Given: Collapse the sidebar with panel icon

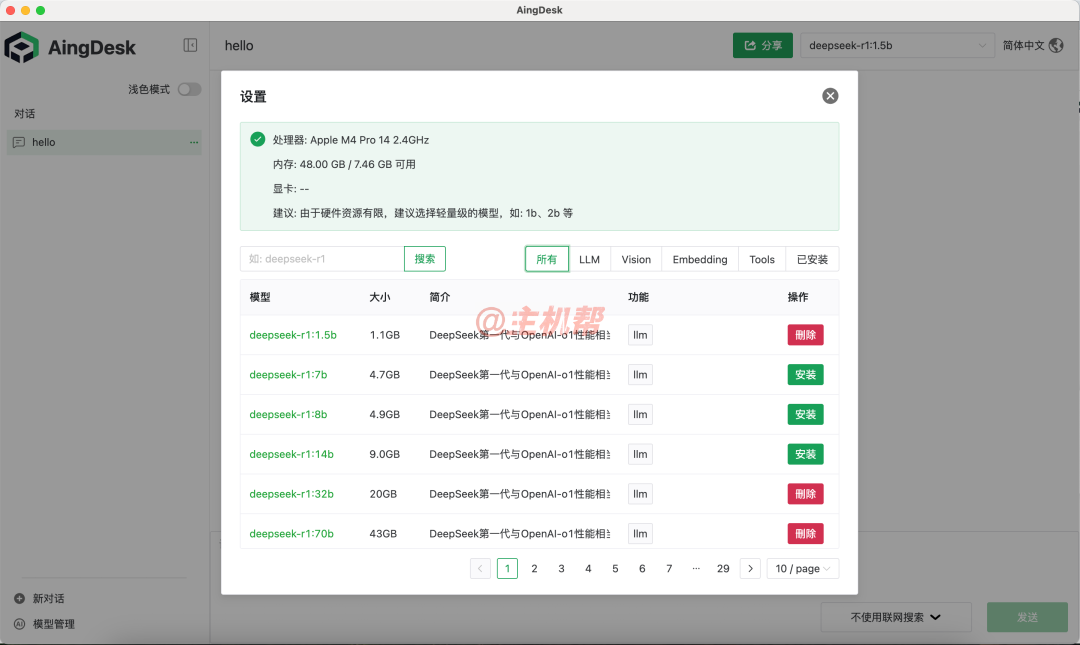Looking at the screenshot, I should tap(190, 45).
